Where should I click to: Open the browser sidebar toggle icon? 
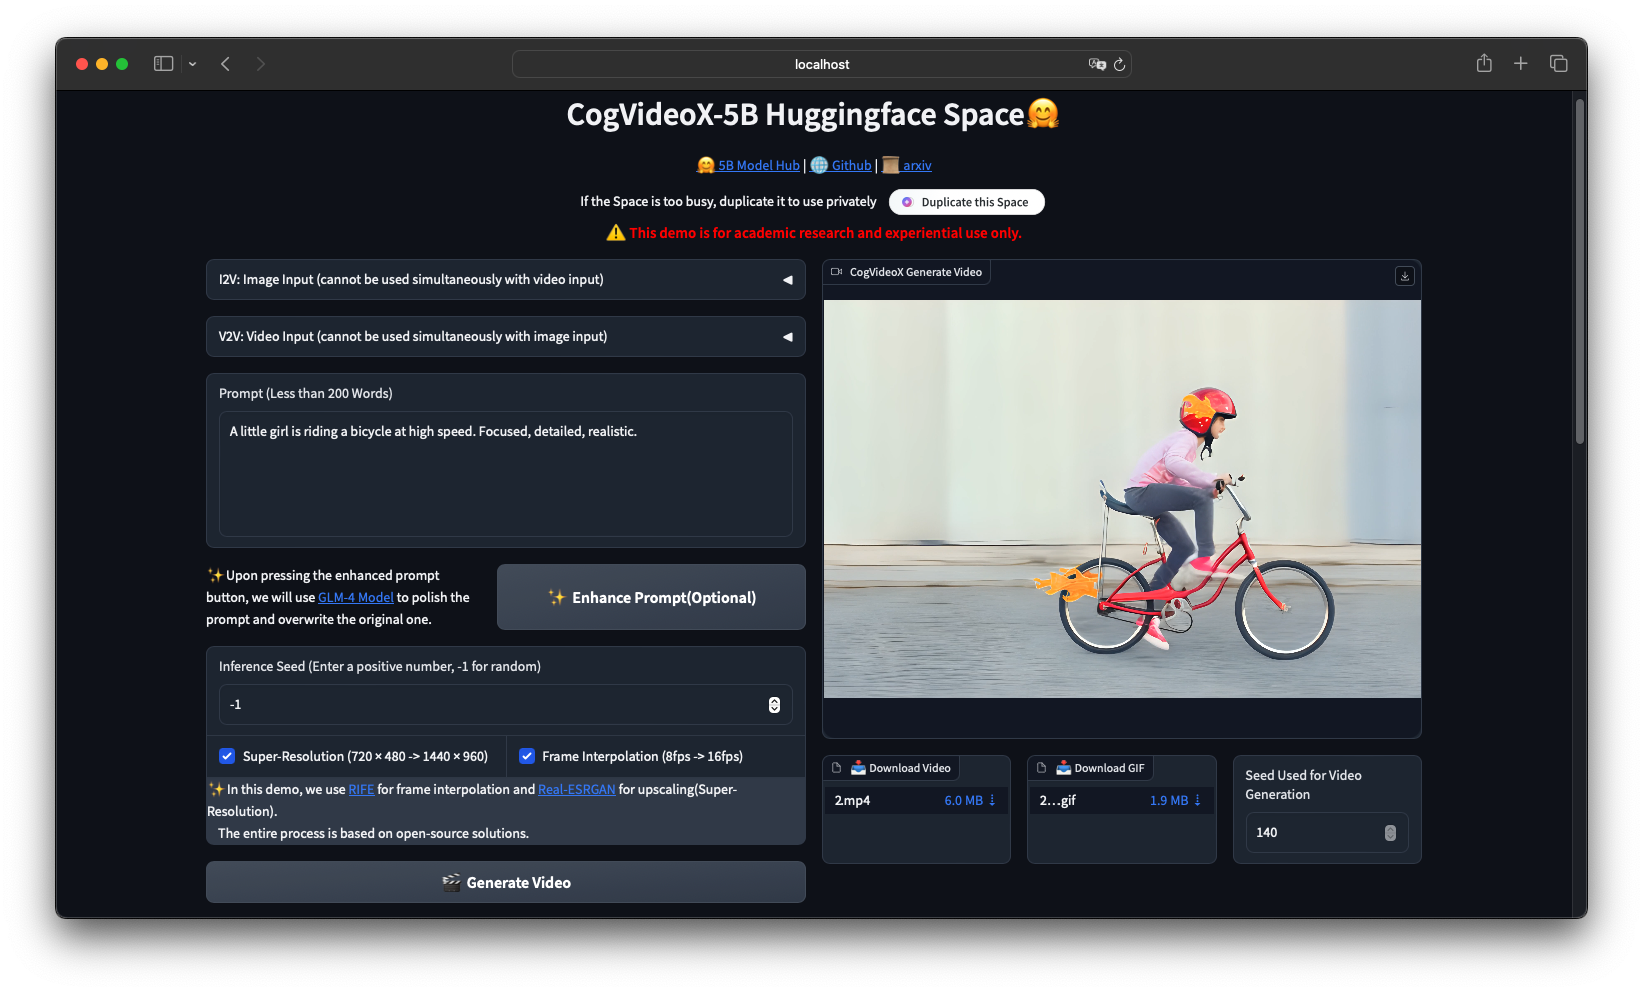[x=162, y=63]
